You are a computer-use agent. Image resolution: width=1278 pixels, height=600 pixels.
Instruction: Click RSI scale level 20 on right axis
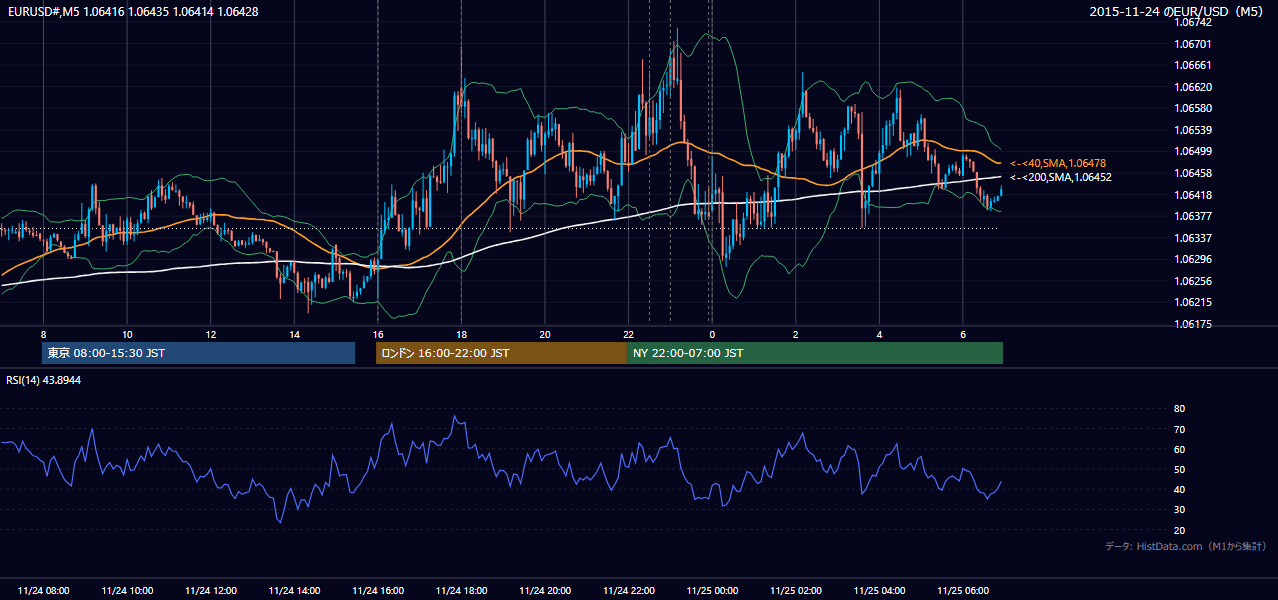(x=1179, y=530)
